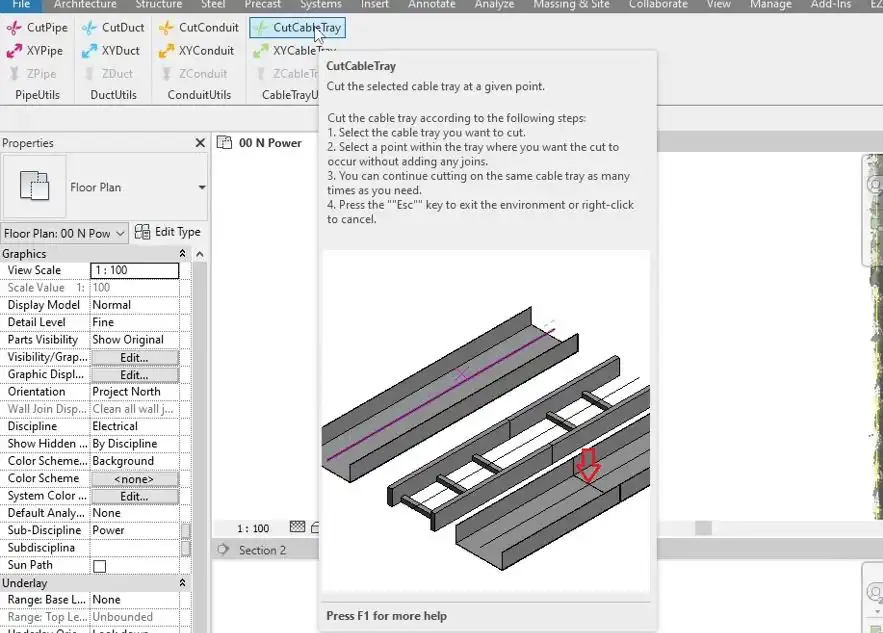
Task: Click Edit button for Visibility/Graphics
Action: pos(135,358)
